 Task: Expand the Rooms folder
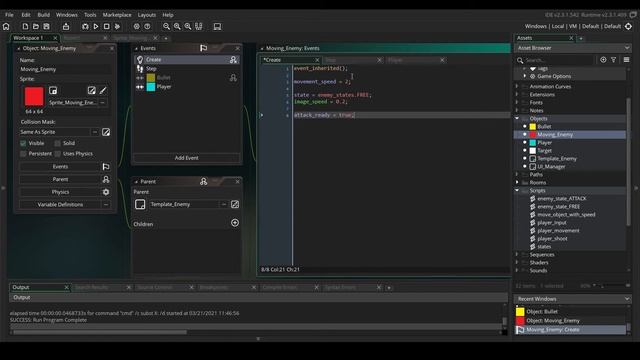coord(517,182)
